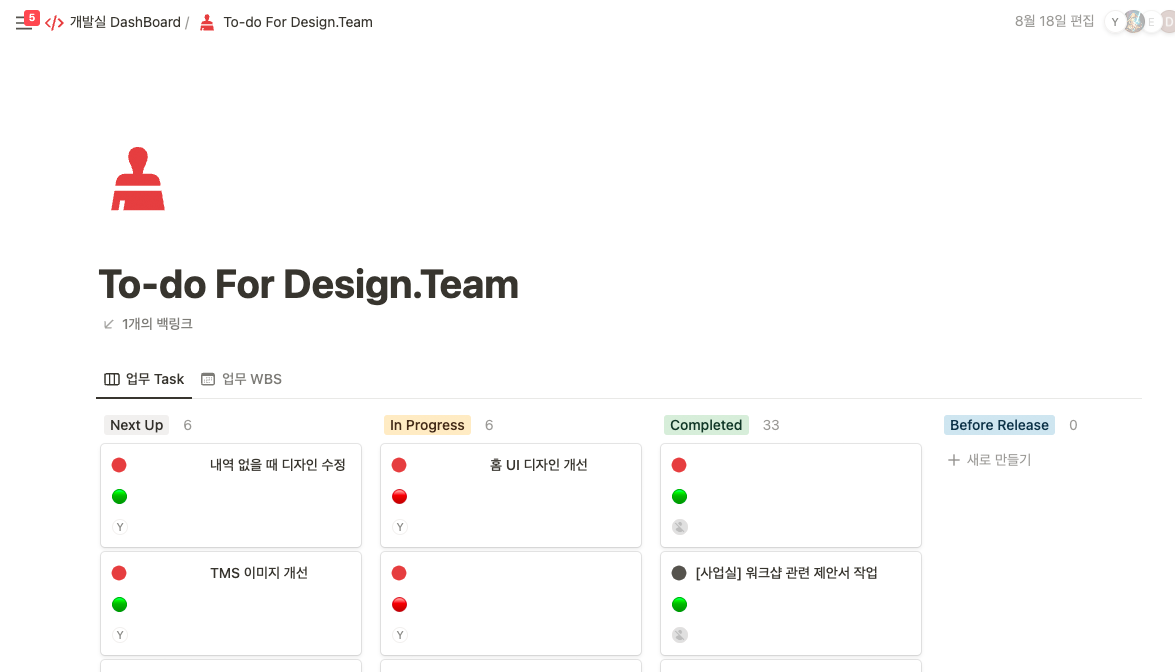Click red dot on 내역 없을 때 디자인 수정 card

point(119,465)
